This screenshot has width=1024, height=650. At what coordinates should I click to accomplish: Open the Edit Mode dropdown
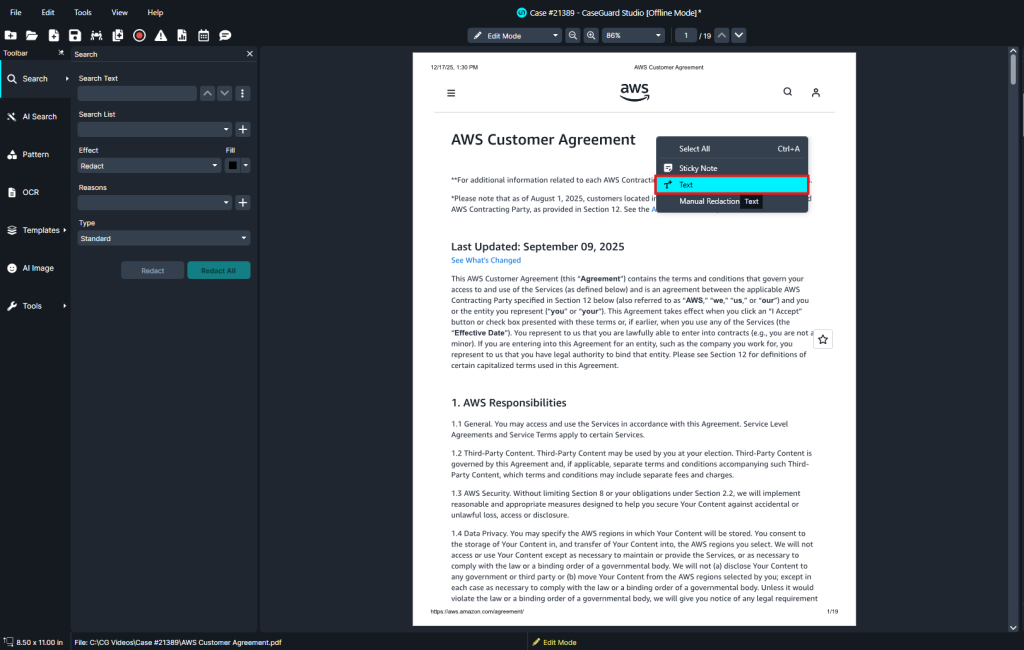tap(515, 35)
